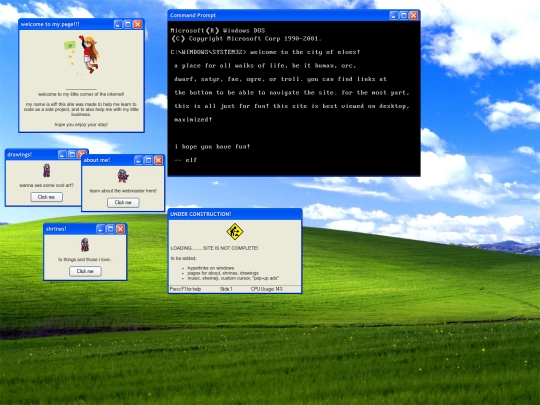Click 'welcome to my little corner' text

tap(81, 94)
